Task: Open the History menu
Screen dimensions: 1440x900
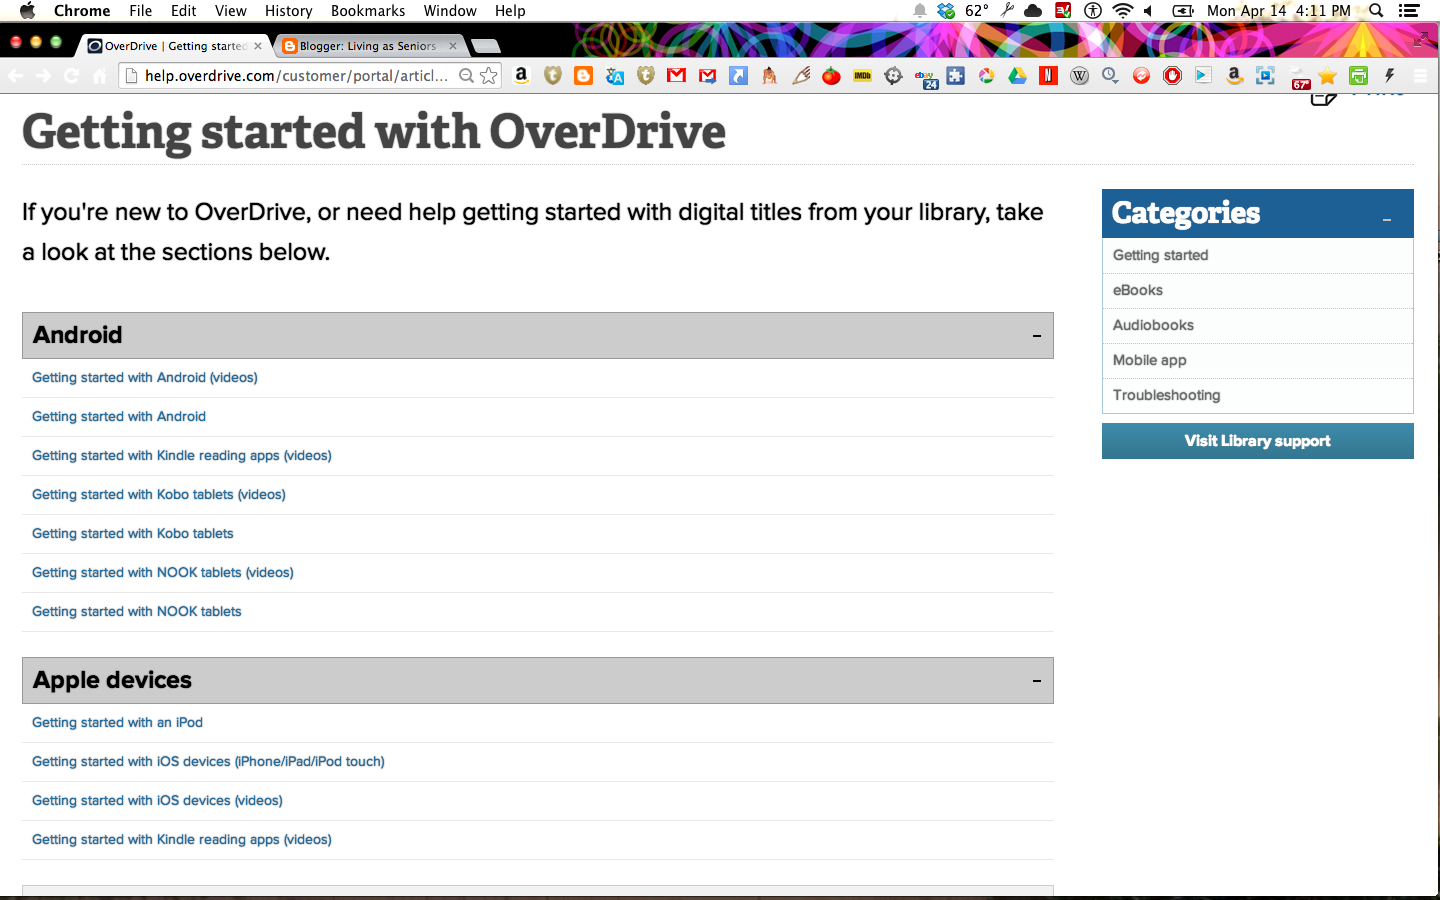Action: click(x=289, y=11)
